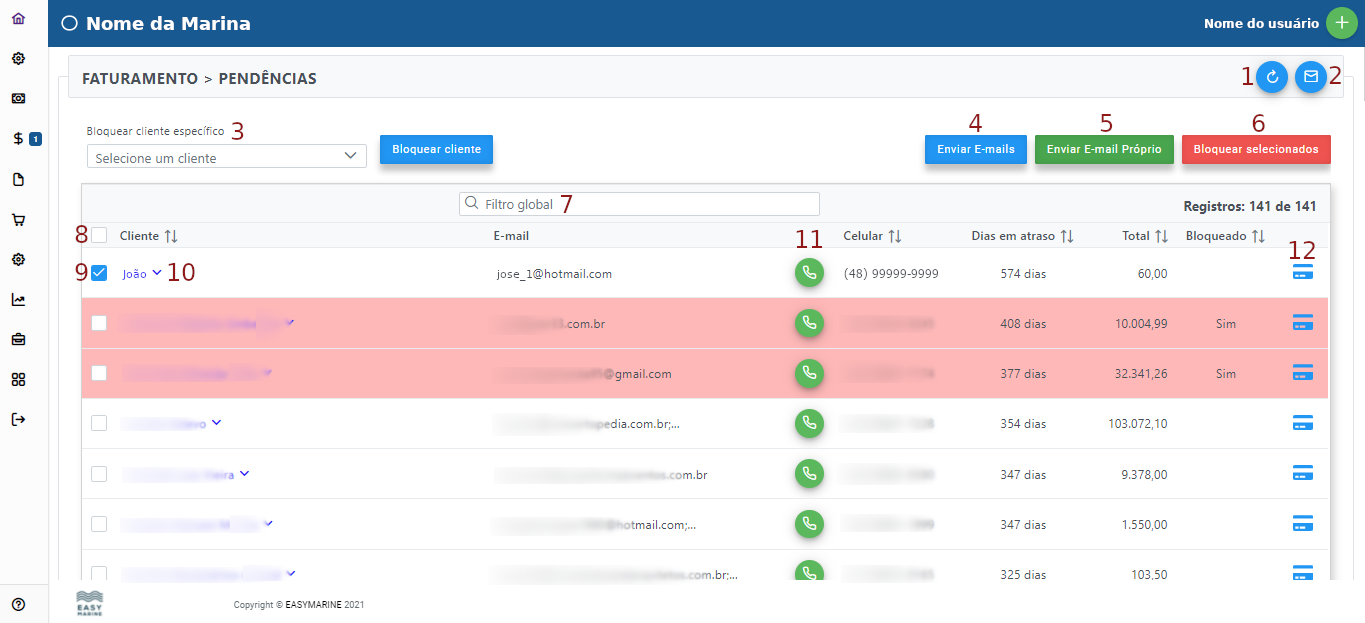Uncheck the checkbox for João's row
The height and width of the screenshot is (623, 1365).
[99, 273]
